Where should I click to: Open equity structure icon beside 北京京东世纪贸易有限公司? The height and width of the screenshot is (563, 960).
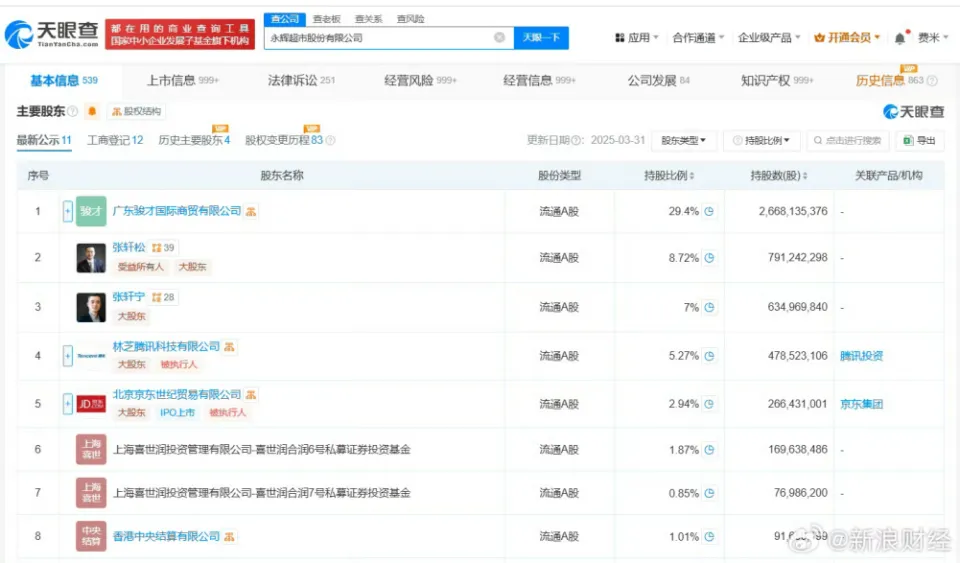[251, 395]
